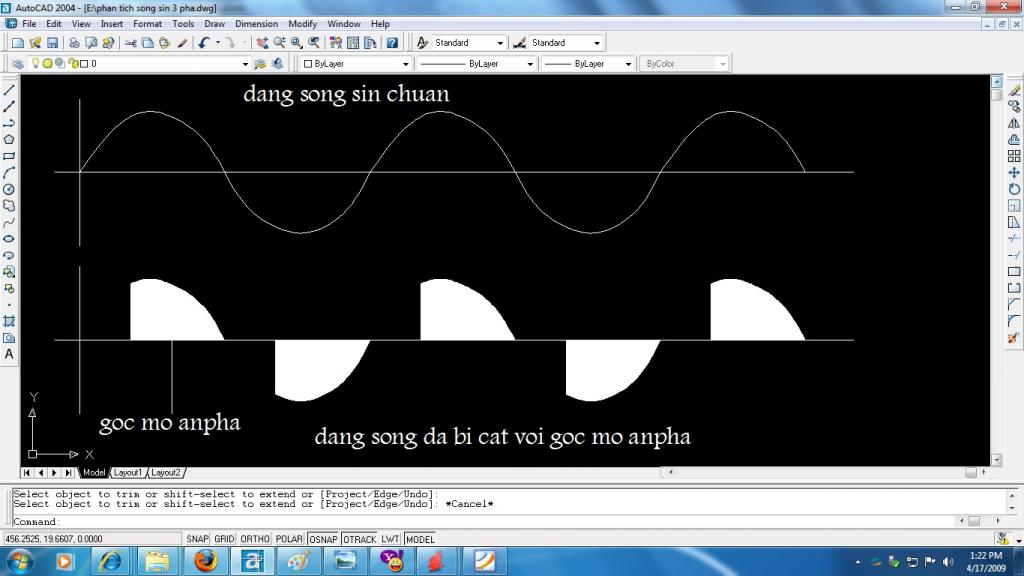
Task: Pick the Circle tool in Draw toolbar
Action: tap(9, 189)
